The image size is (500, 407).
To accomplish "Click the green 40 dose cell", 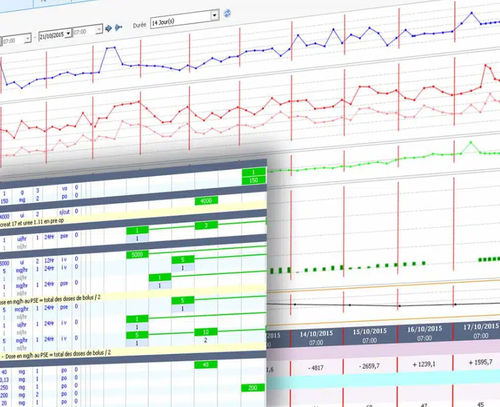I will click(x=206, y=365).
